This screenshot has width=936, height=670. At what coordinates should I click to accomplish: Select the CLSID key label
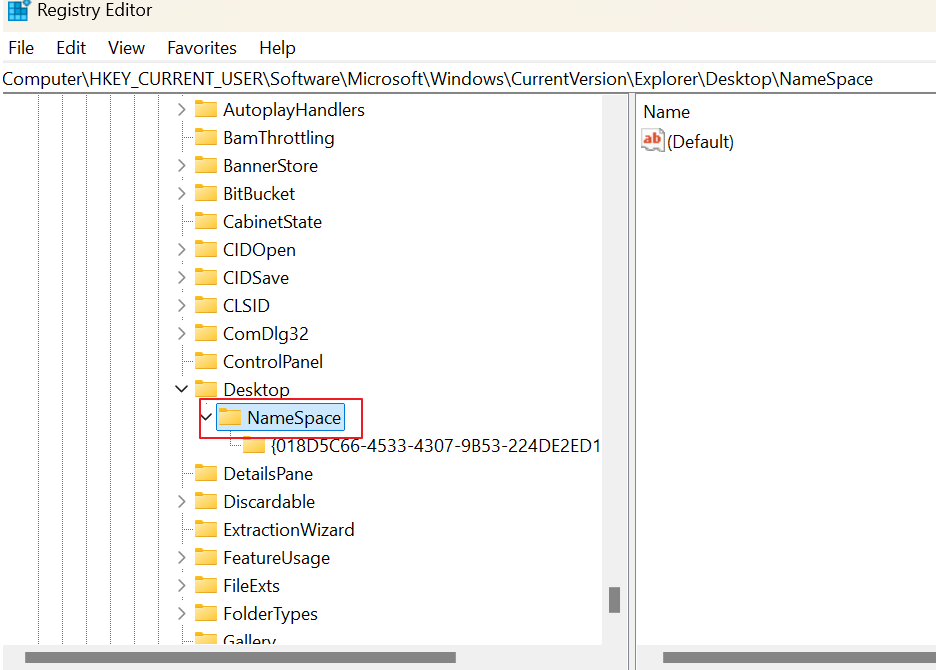[247, 306]
